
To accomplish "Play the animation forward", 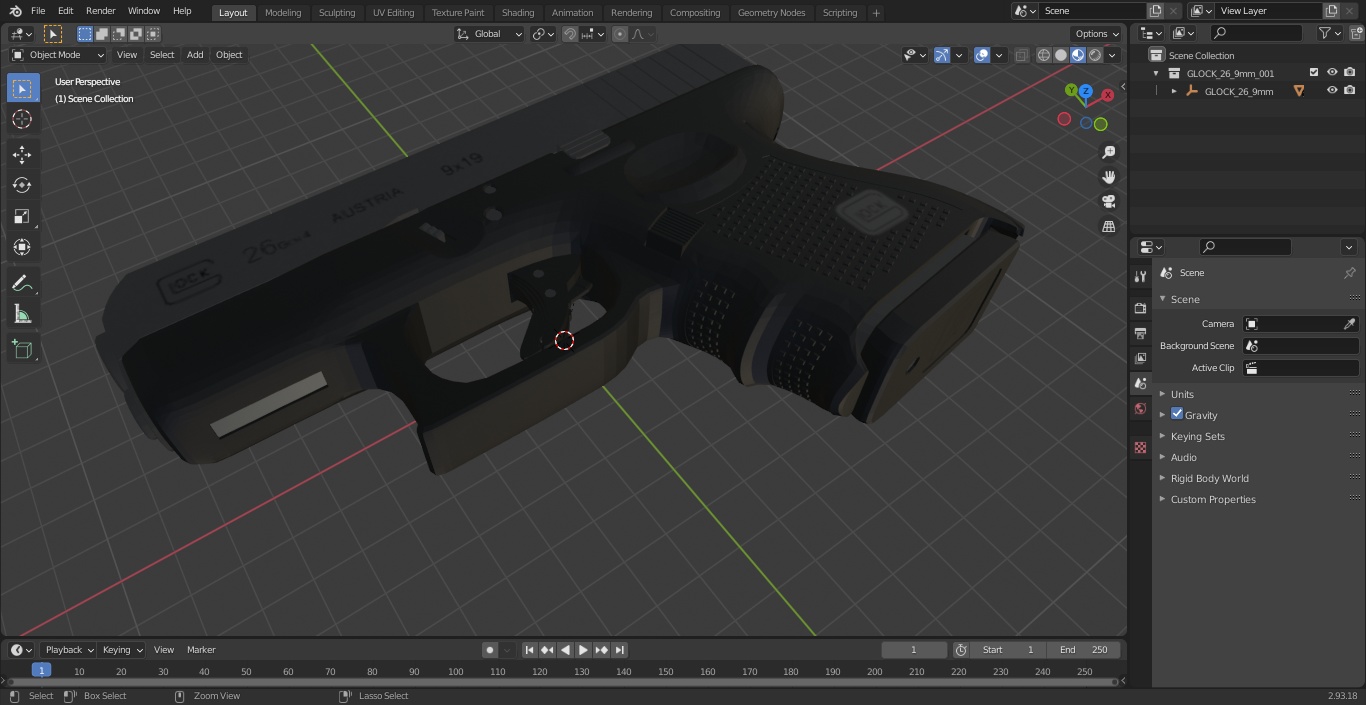I will point(584,650).
